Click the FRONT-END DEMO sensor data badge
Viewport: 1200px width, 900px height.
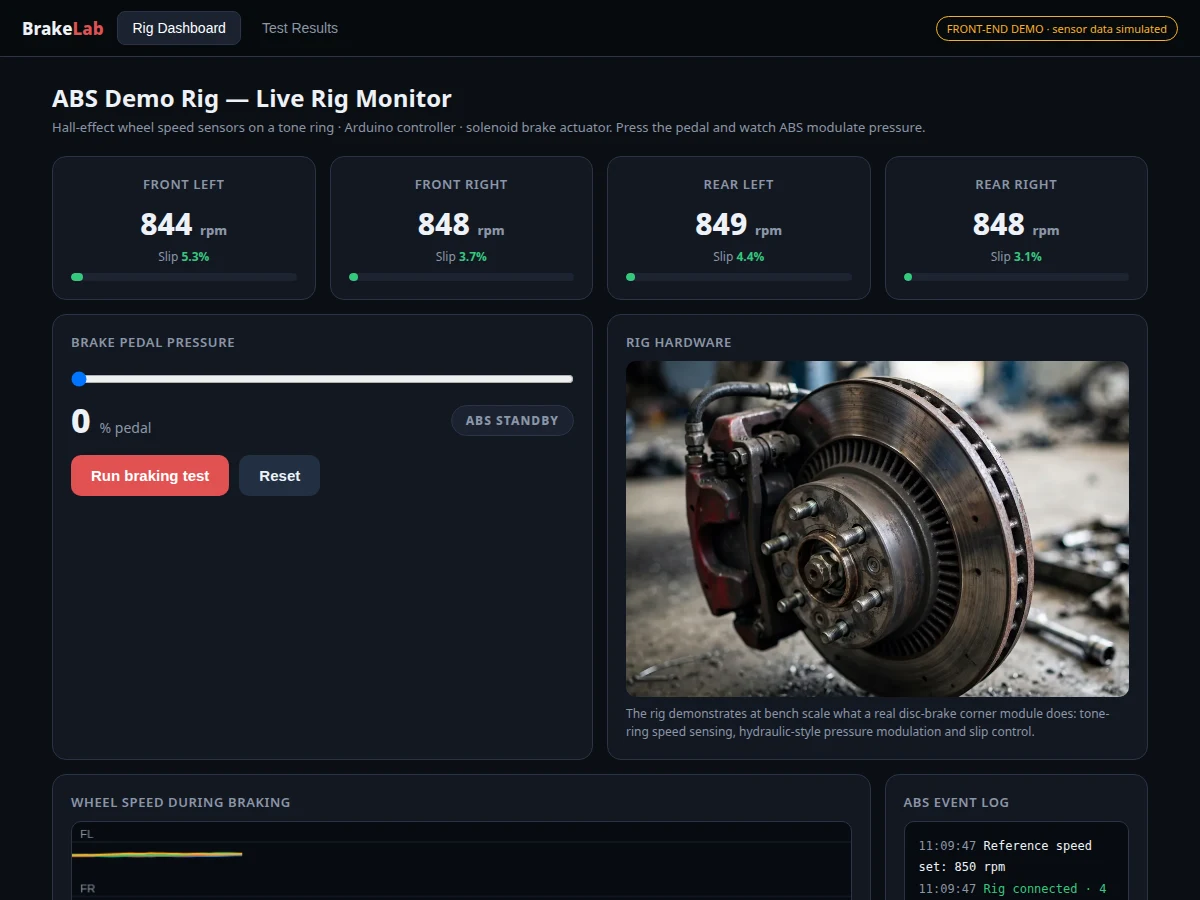pyautogui.click(x=1057, y=29)
